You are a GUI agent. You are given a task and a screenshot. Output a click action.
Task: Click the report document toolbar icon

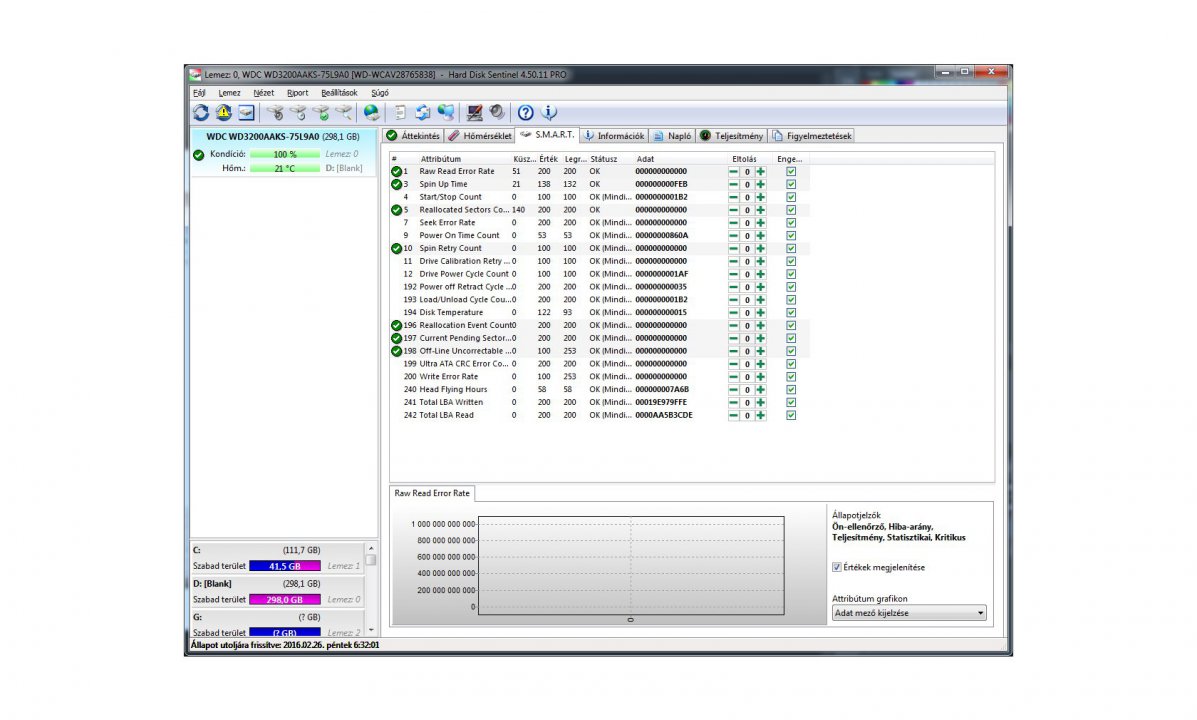(400, 113)
